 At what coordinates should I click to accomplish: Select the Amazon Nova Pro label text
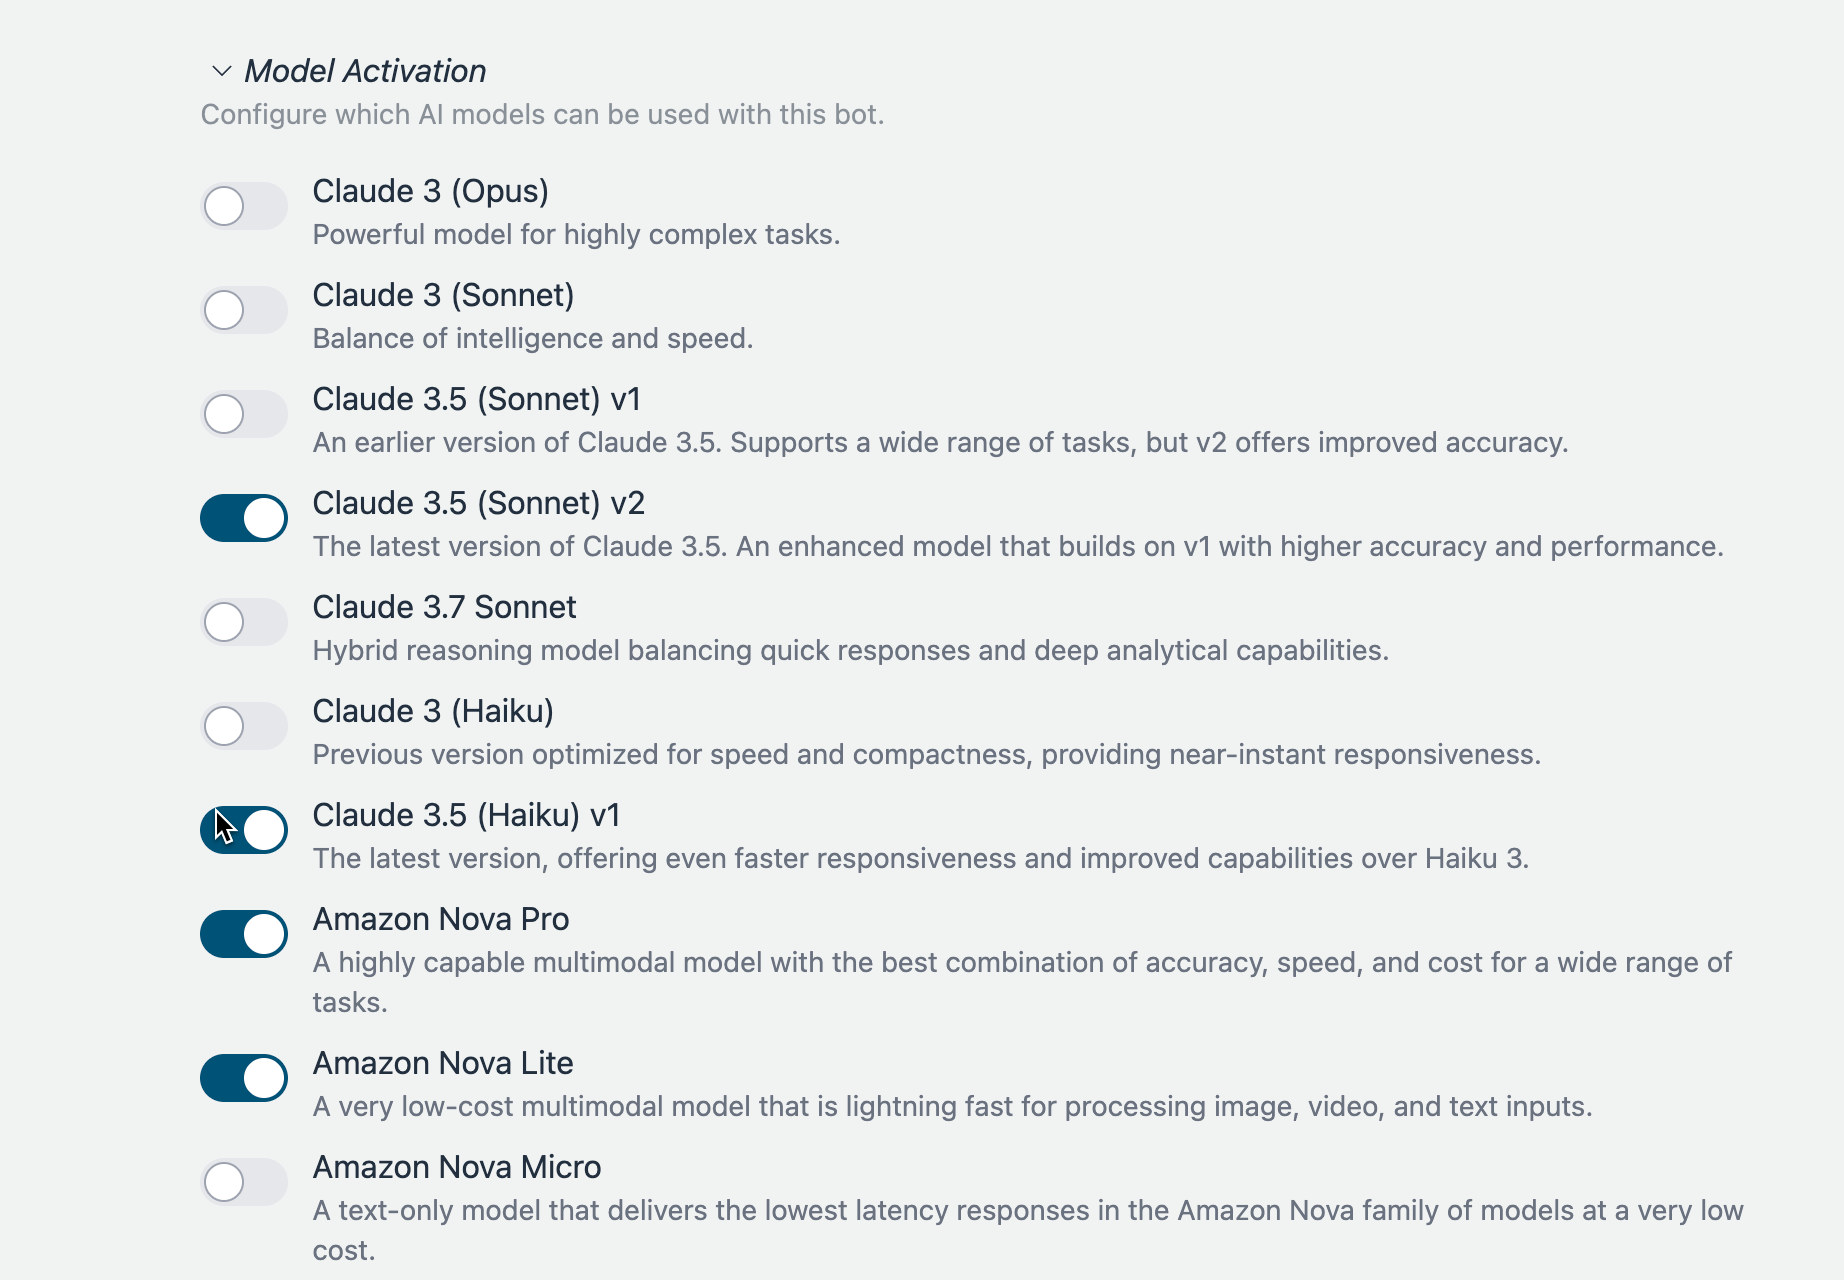click(441, 919)
